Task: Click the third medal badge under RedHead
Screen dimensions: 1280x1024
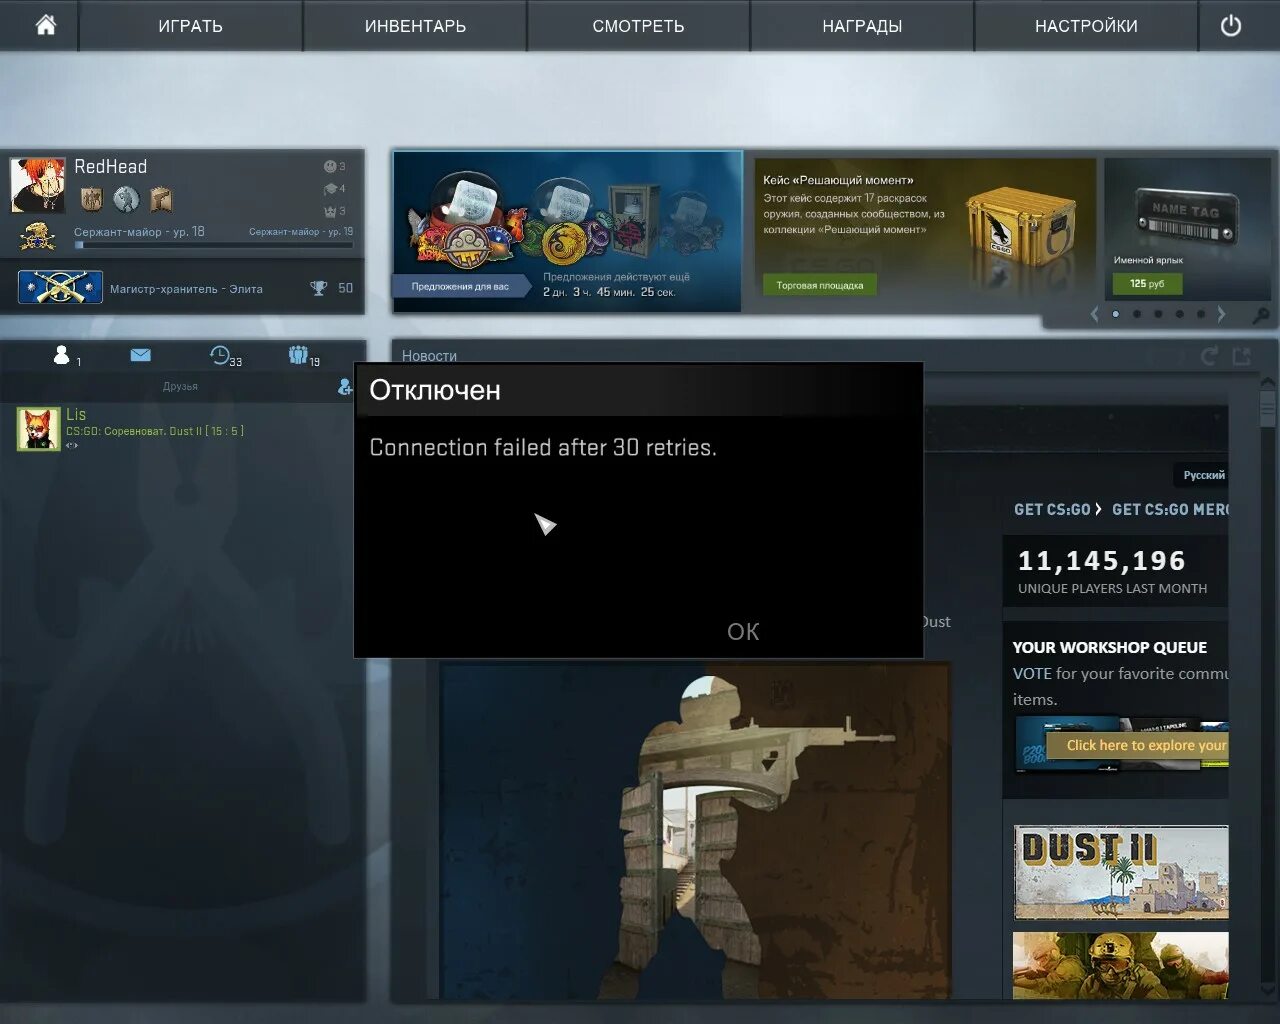Action: click(161, 199)
